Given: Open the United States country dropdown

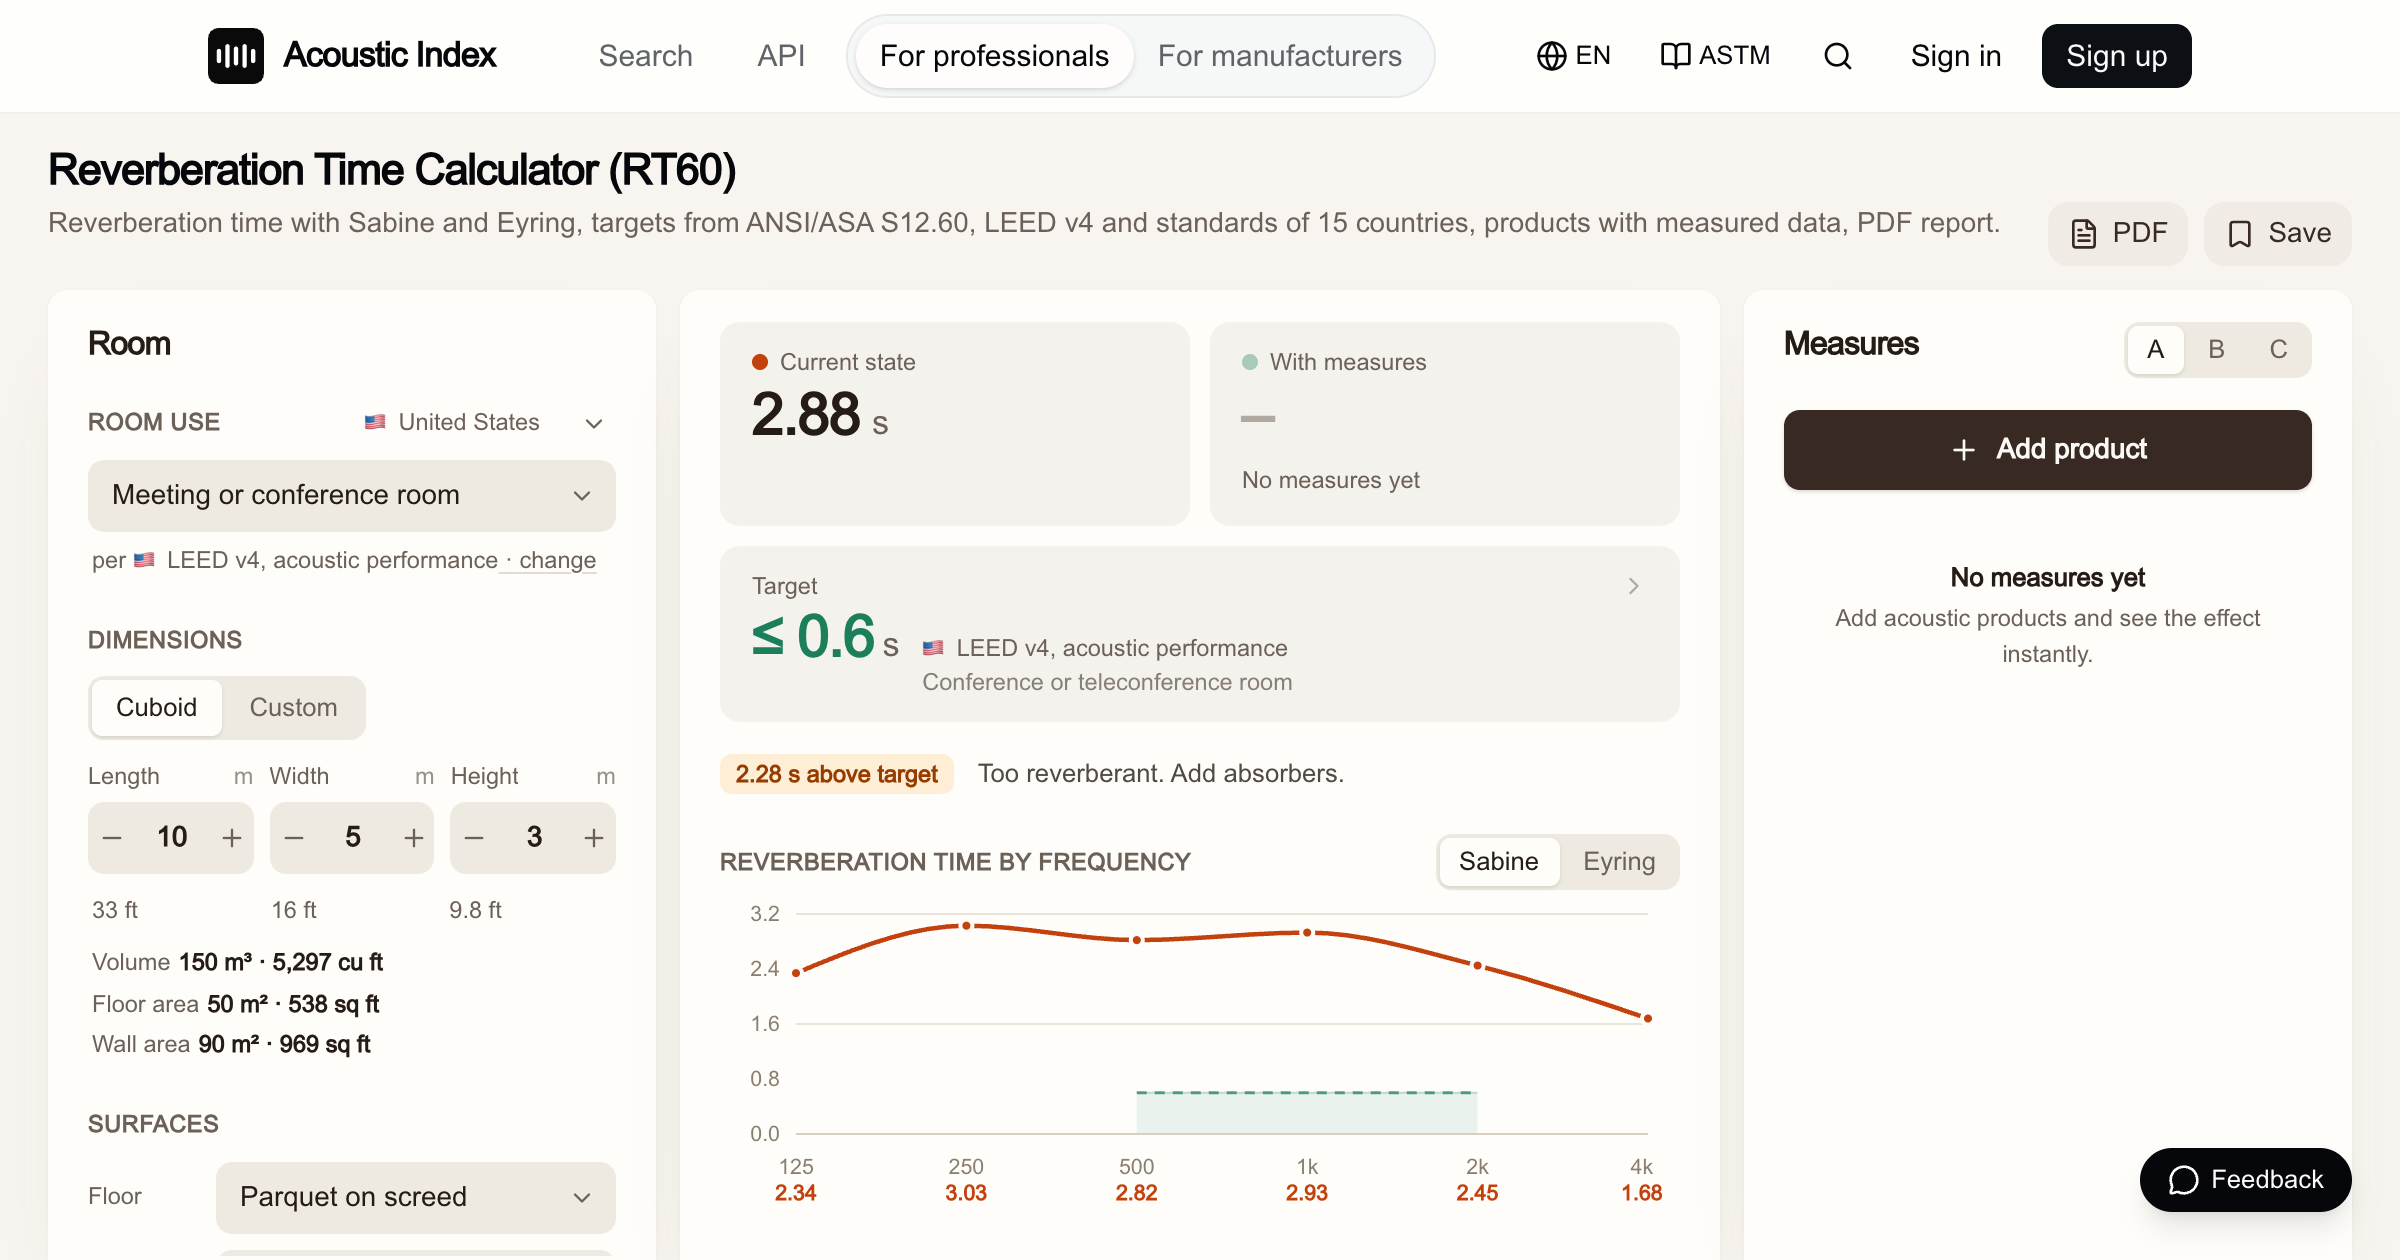Looking at the screenshot, I should pyautogui.click(x=484, y=423).
